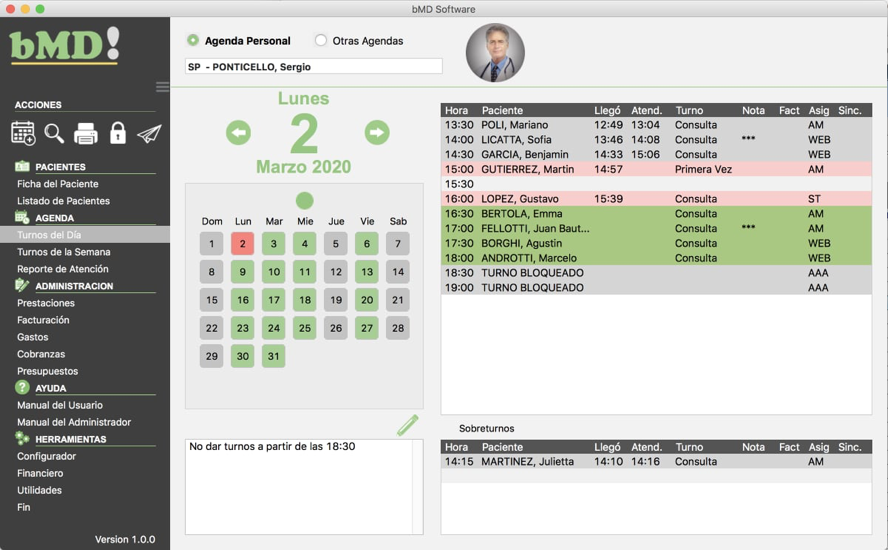Click the magnifying glass search icon
888x550 pixels.
(54, 133)
